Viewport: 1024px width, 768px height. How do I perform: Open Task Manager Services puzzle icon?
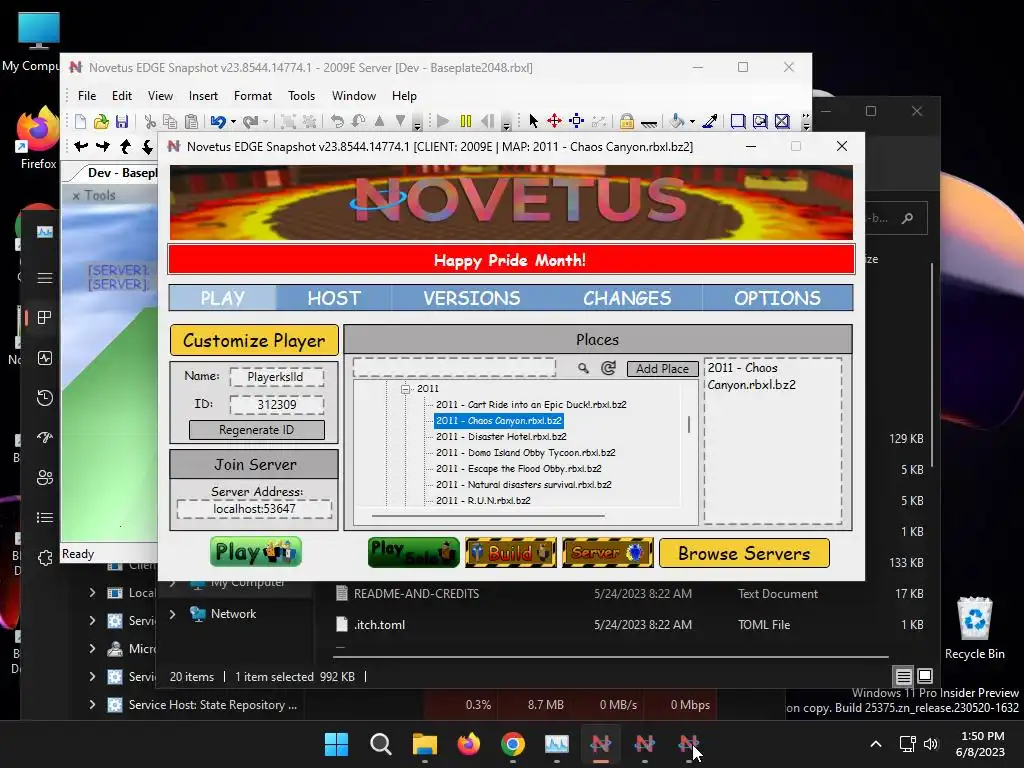pyautogui.click(x=44, y=558)
